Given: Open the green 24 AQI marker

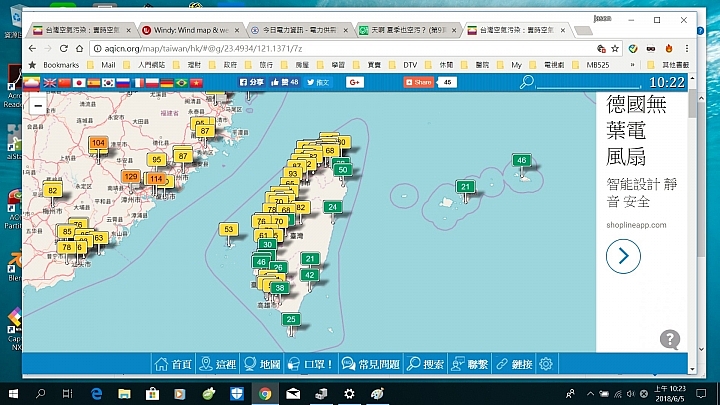Looking at the screenshot, I should (332, 207).
